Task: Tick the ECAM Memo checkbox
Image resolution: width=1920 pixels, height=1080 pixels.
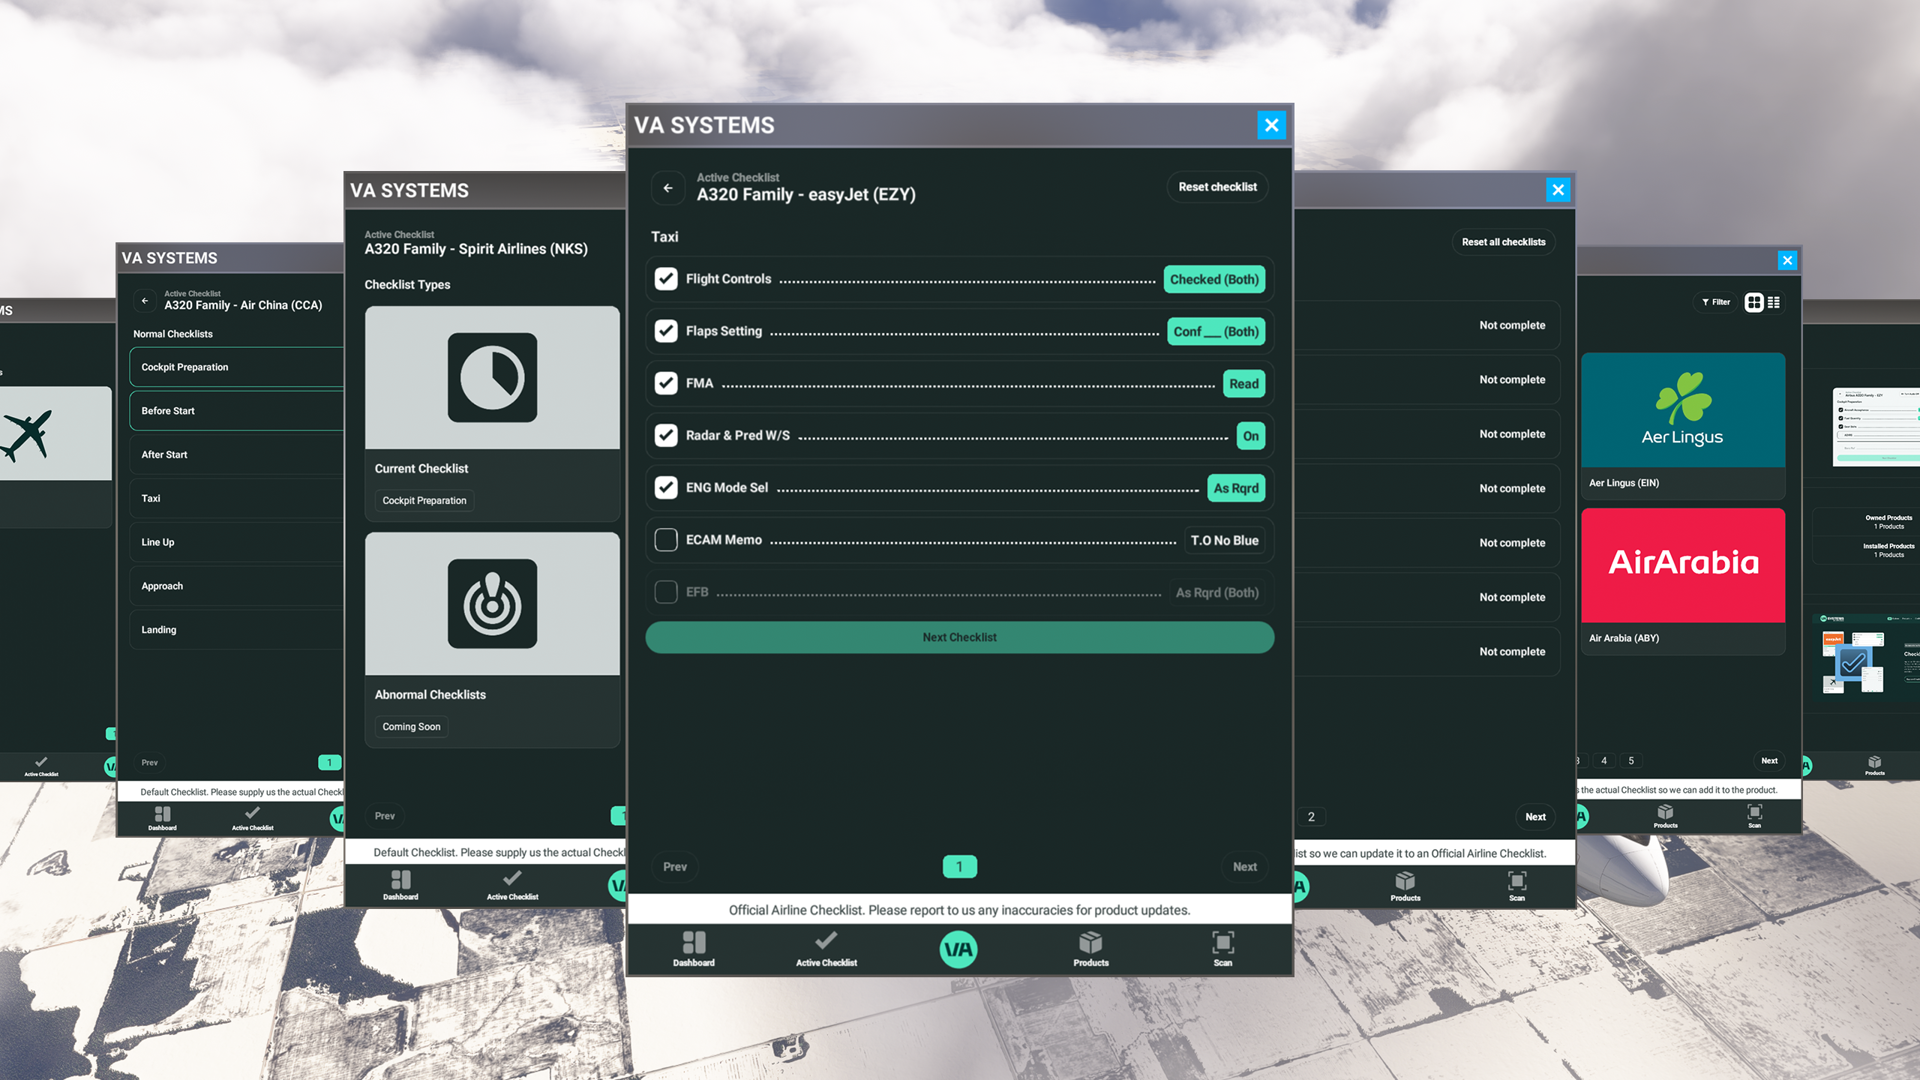Action: 666,540
